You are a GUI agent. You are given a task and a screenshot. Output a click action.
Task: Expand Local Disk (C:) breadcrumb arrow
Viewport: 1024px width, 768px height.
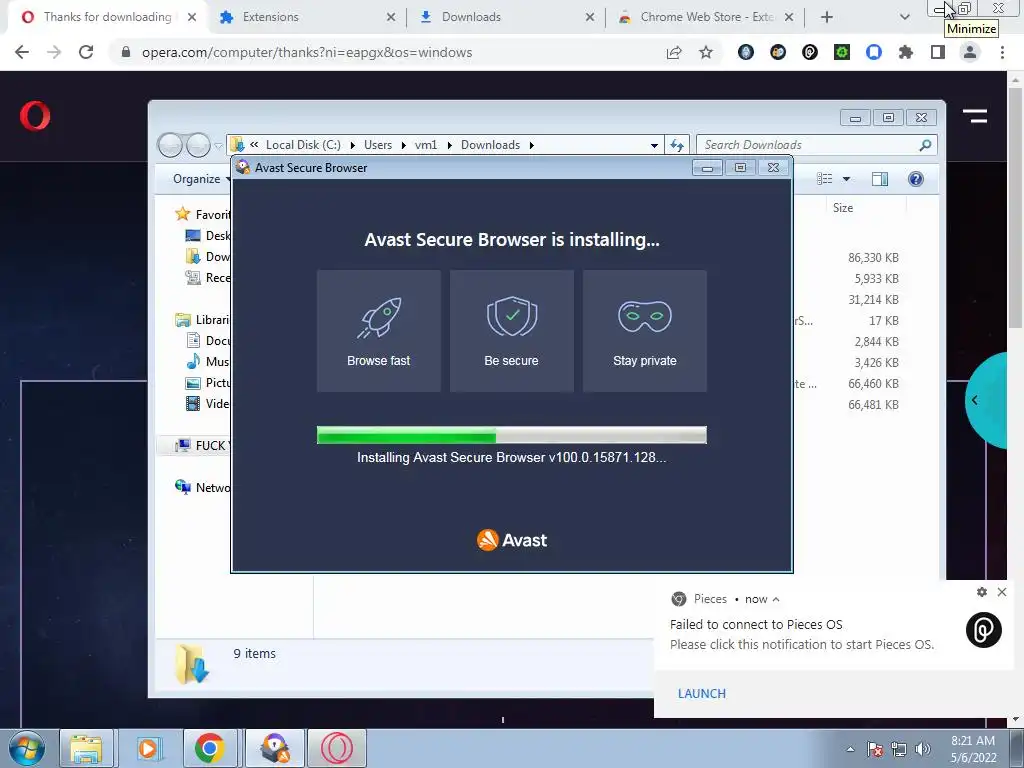[353, 145]
